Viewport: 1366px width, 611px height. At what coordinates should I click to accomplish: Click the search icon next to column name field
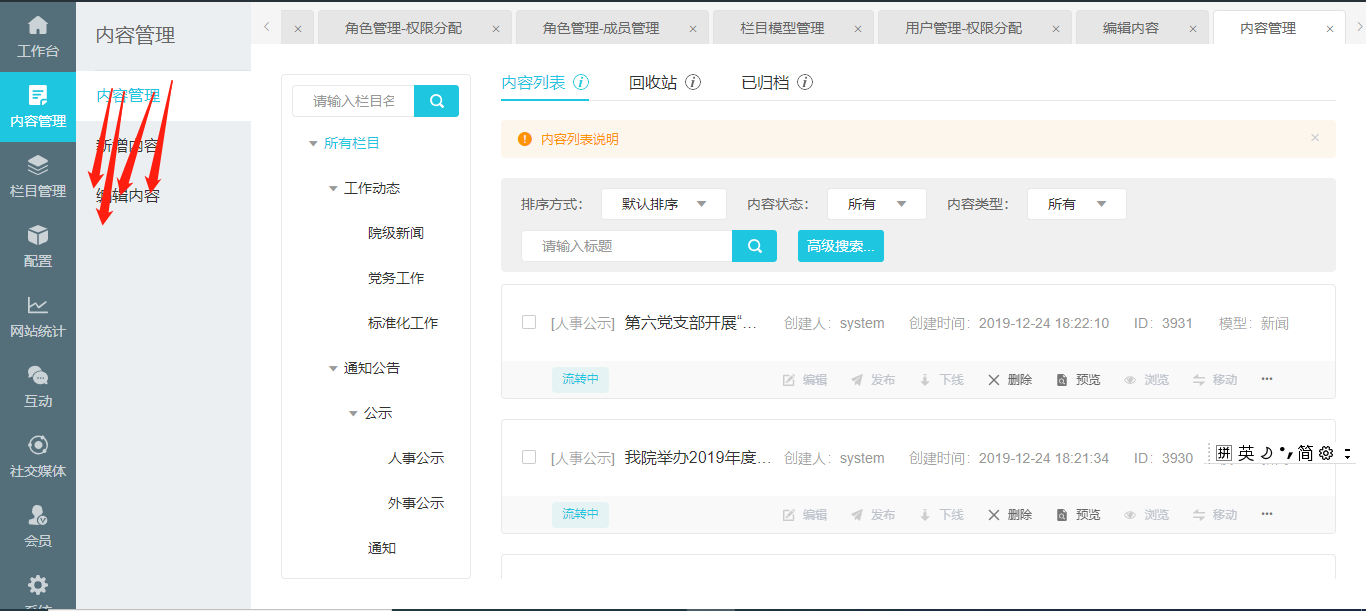point(436,101)
